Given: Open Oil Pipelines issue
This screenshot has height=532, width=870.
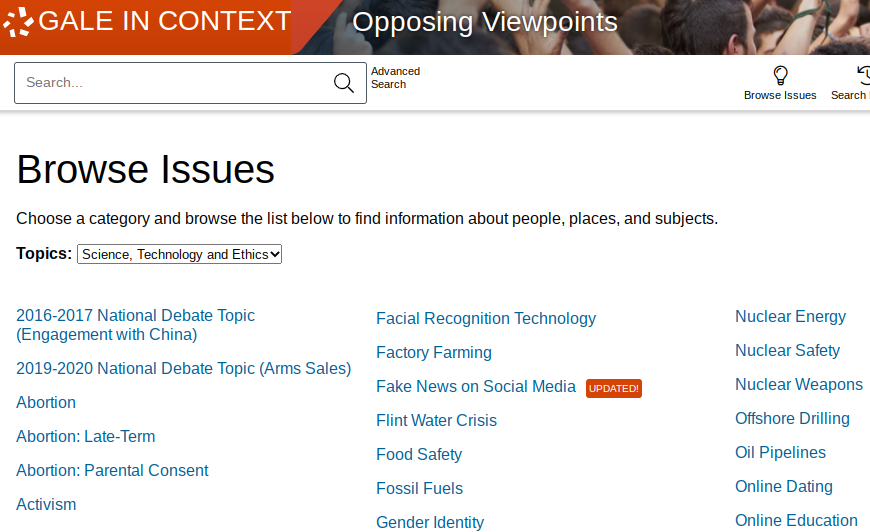Looking at the screenshot, I should tap(781, 452).
